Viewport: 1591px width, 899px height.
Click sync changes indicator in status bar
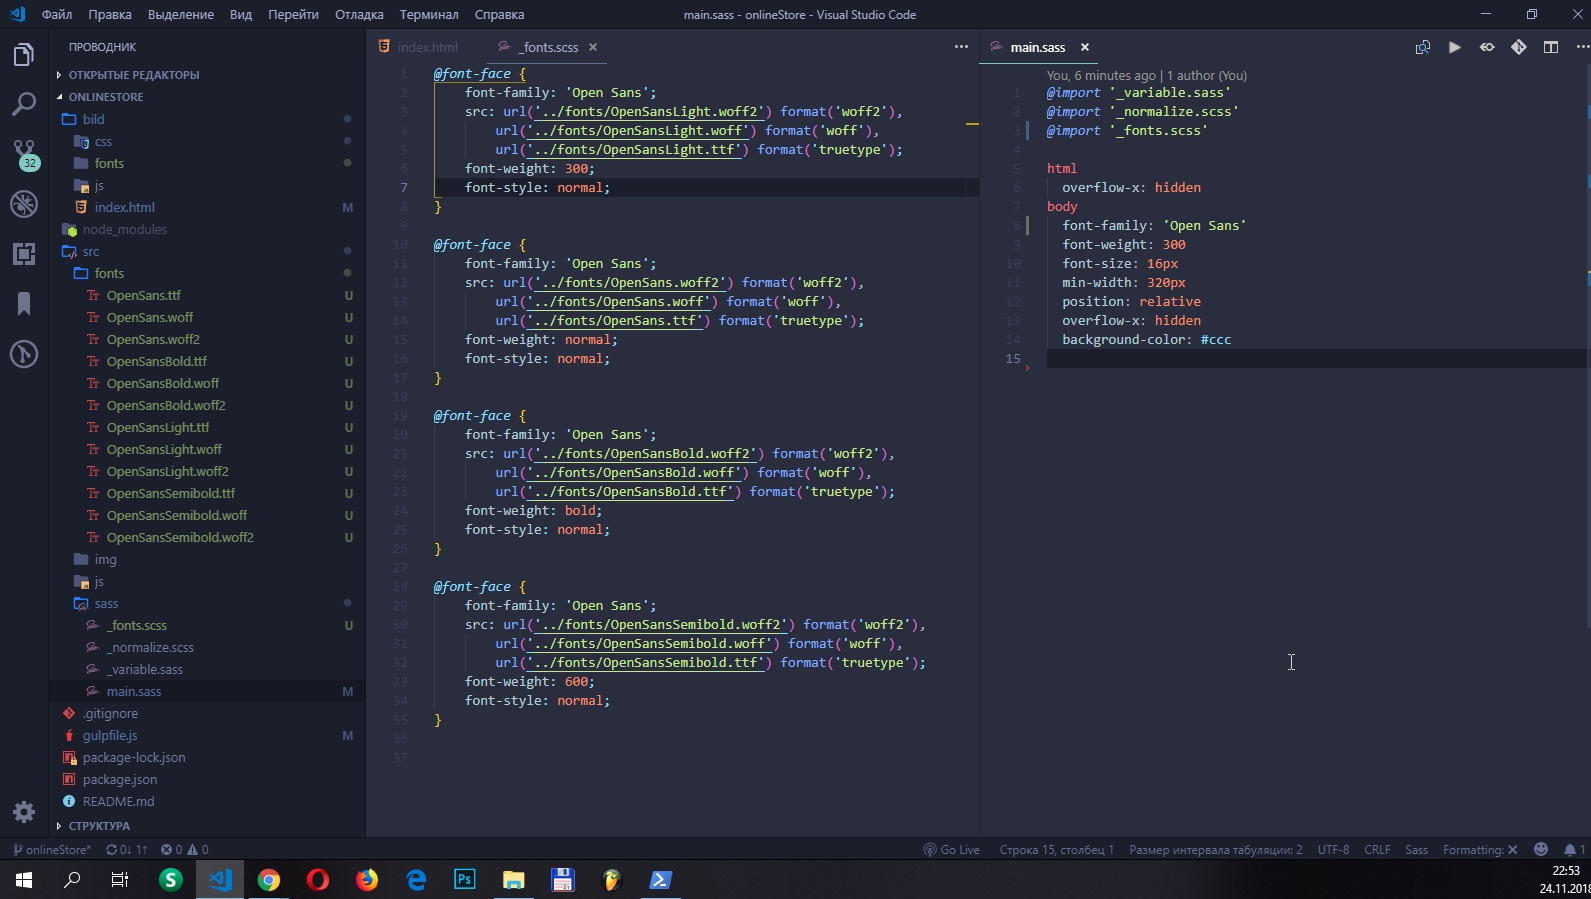point(126,850)
